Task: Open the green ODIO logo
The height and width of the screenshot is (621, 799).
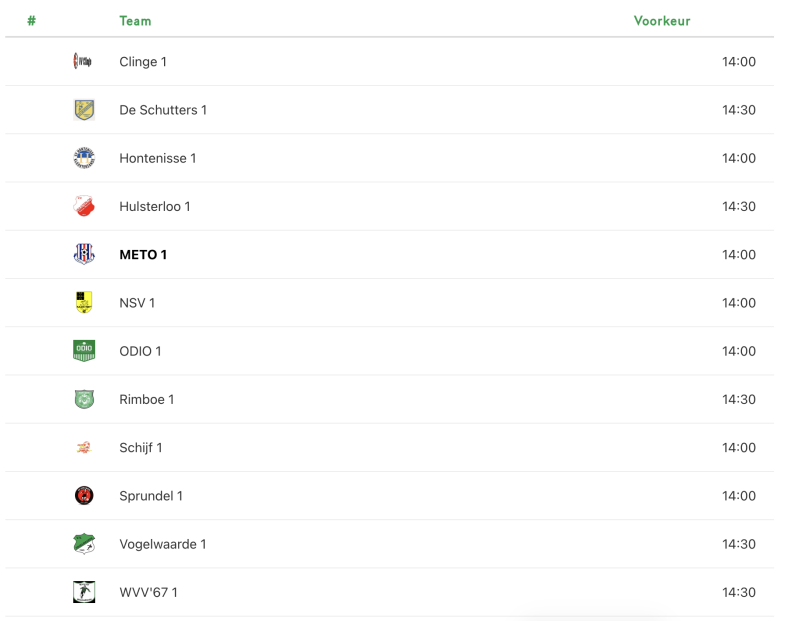Action: tap(84, 351)
